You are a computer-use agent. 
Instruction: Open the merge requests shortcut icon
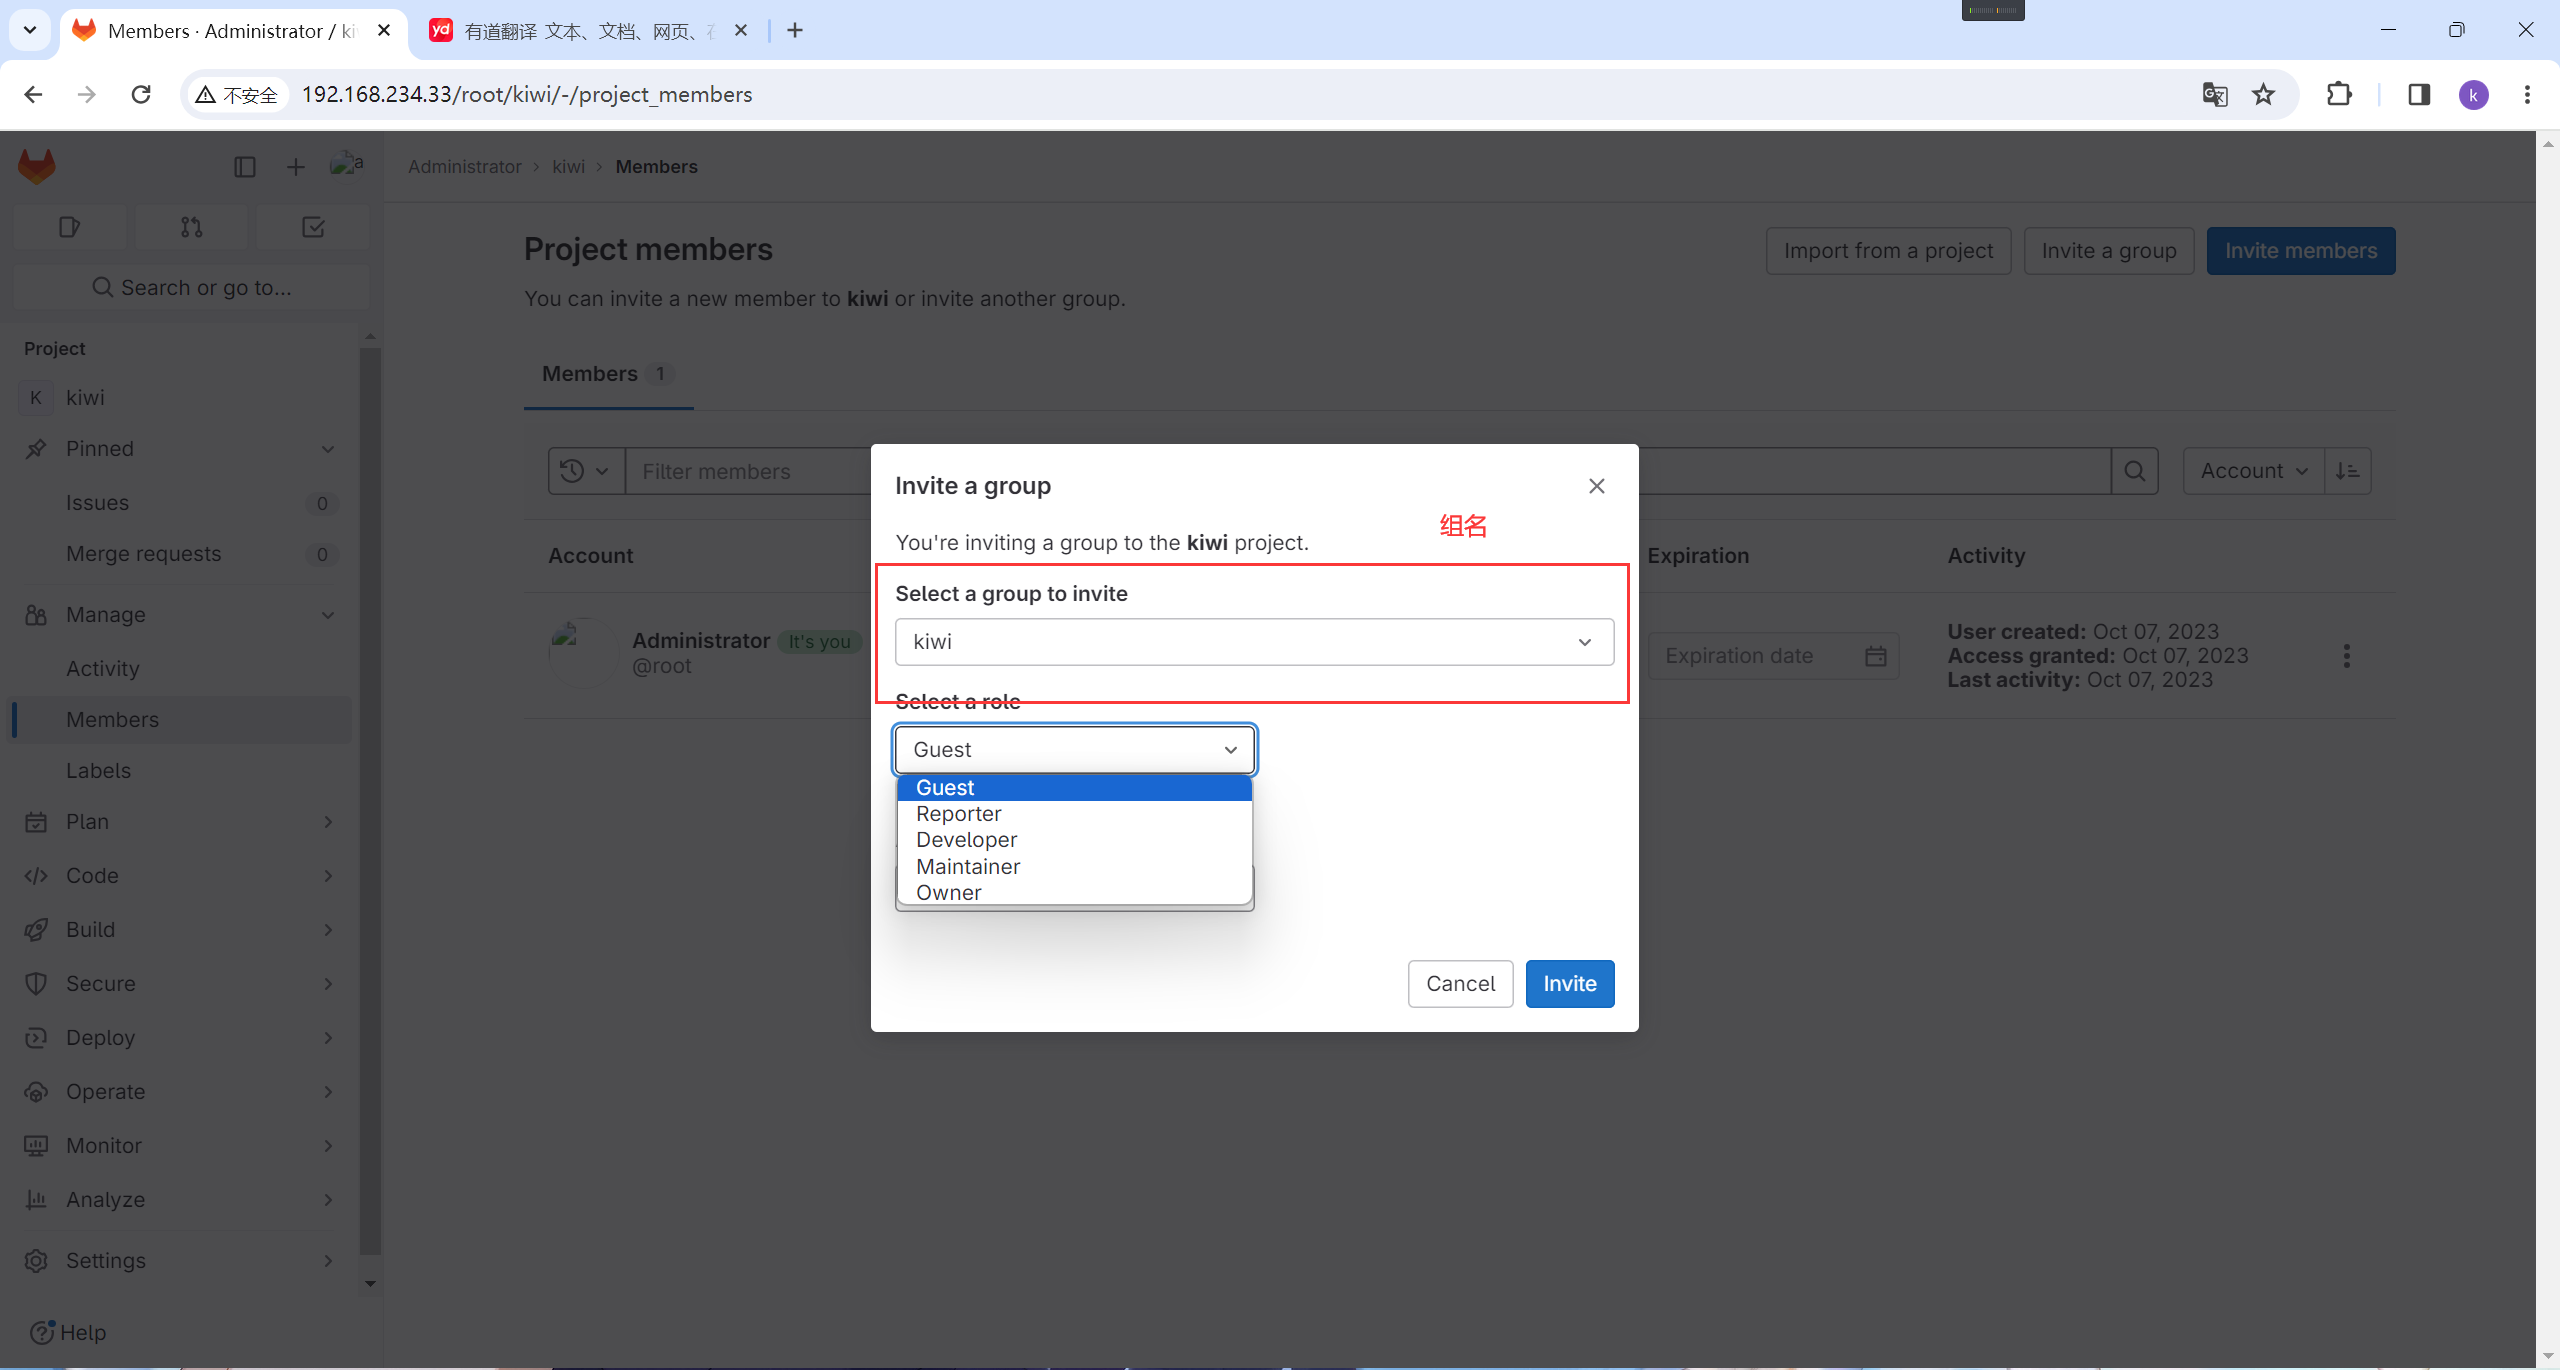point(191,228)
